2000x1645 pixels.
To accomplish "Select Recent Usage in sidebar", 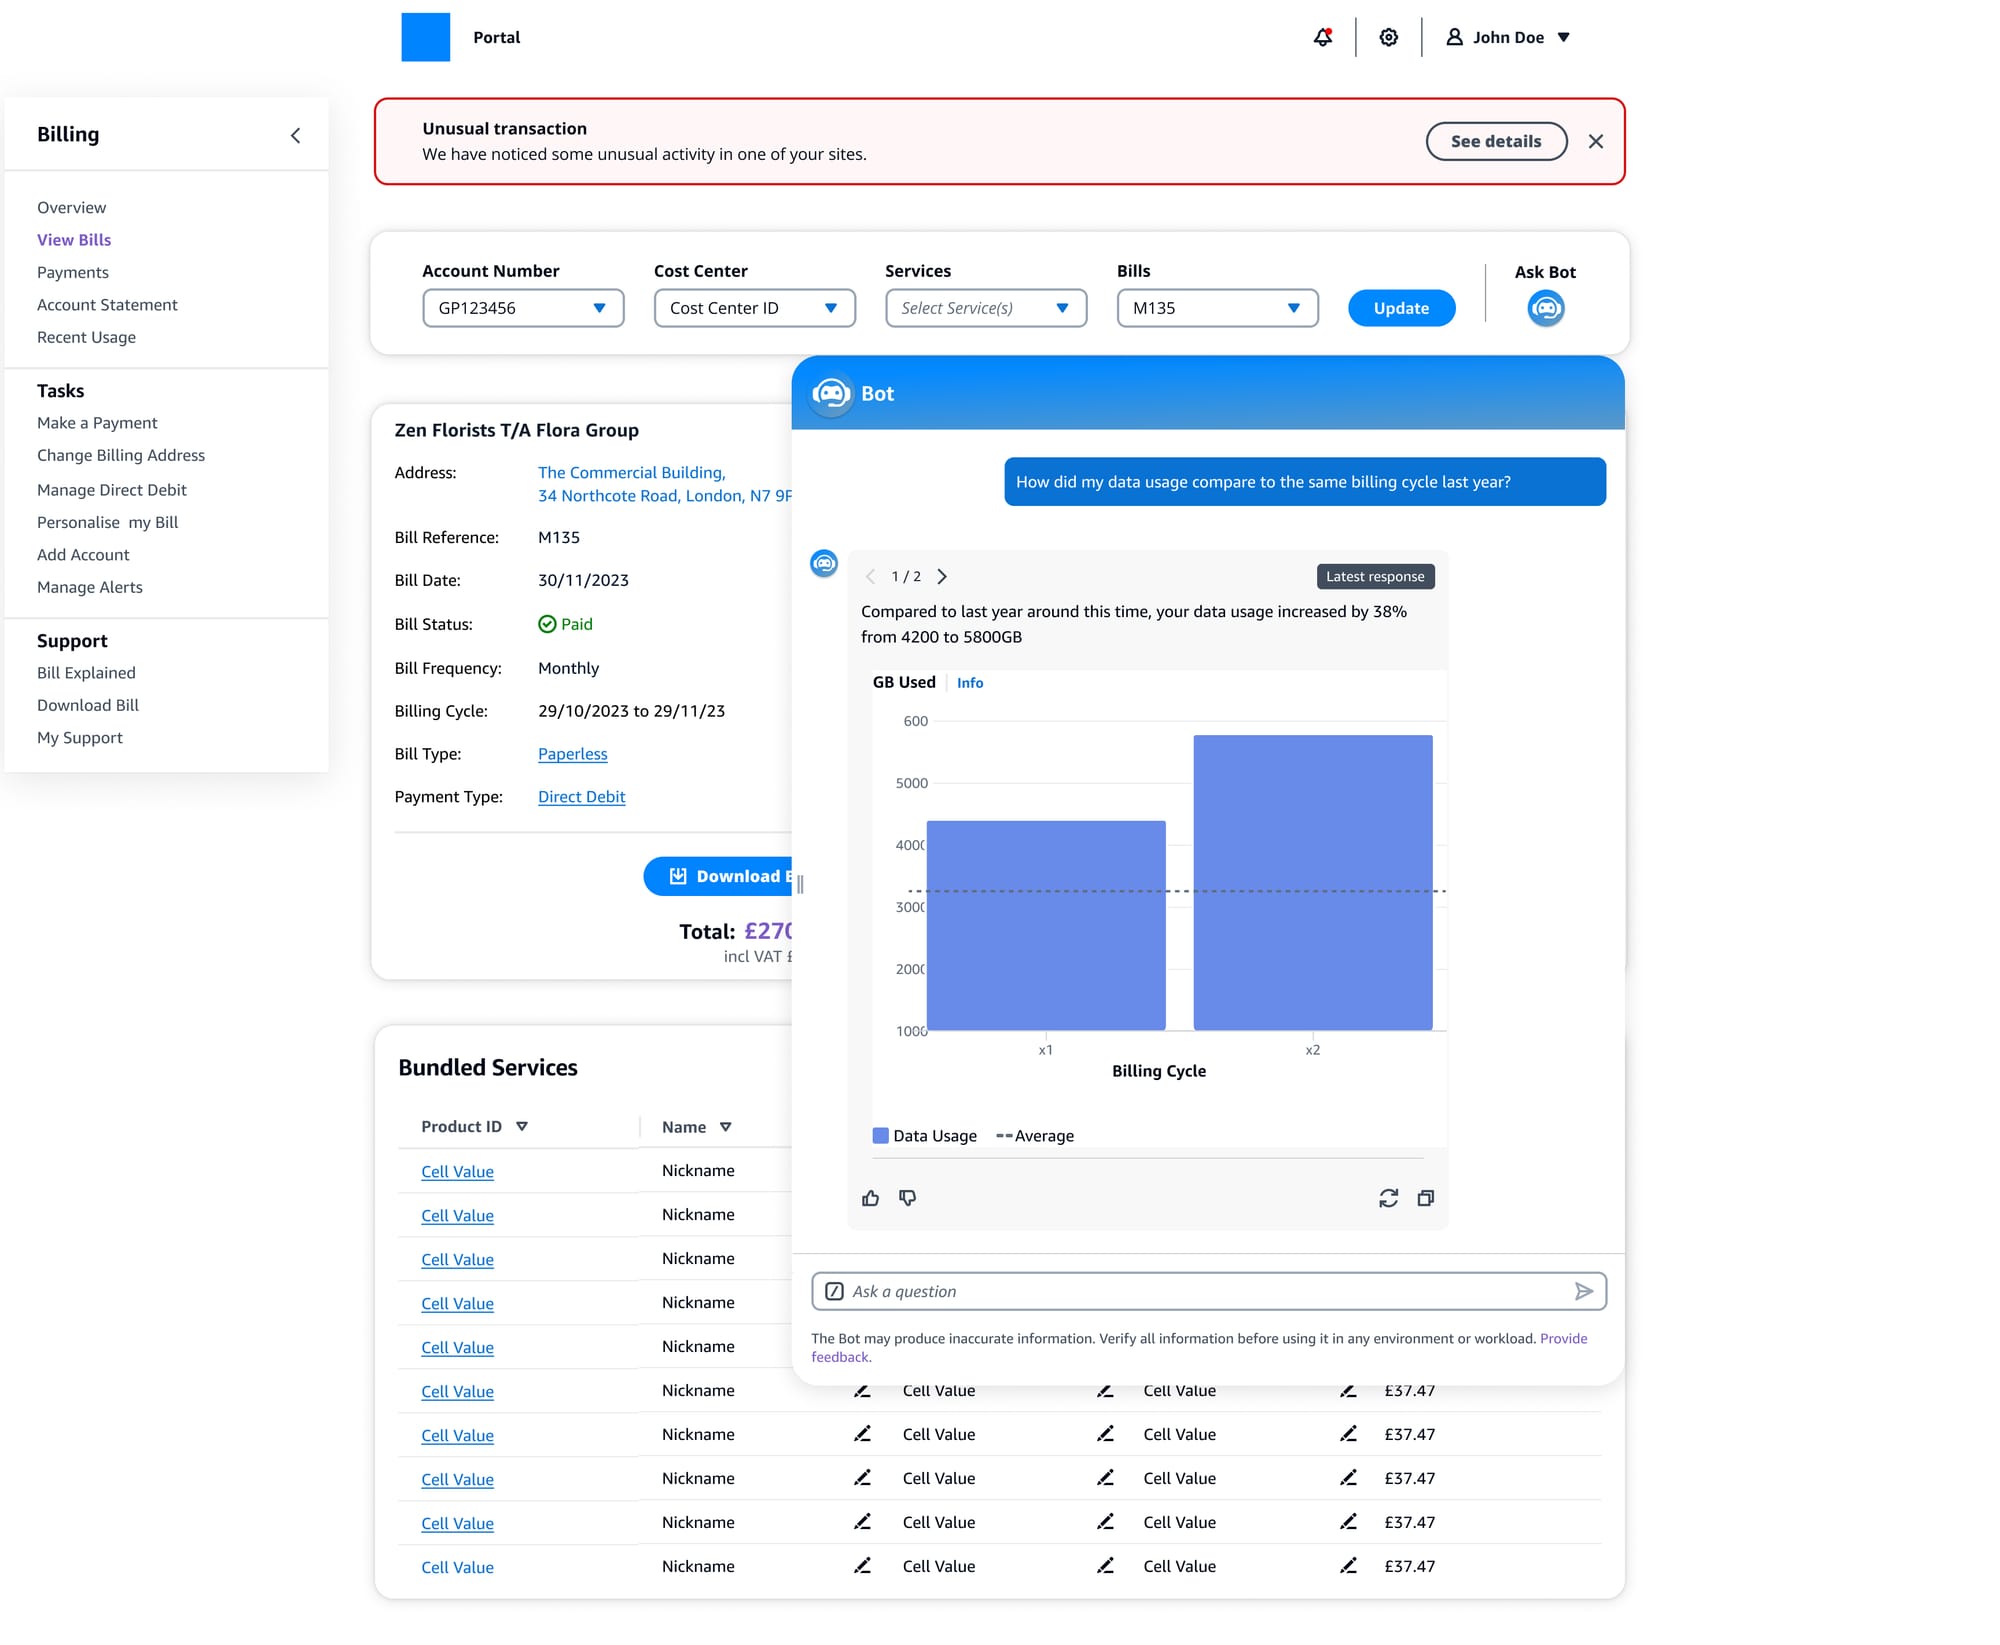I will 86,337.
